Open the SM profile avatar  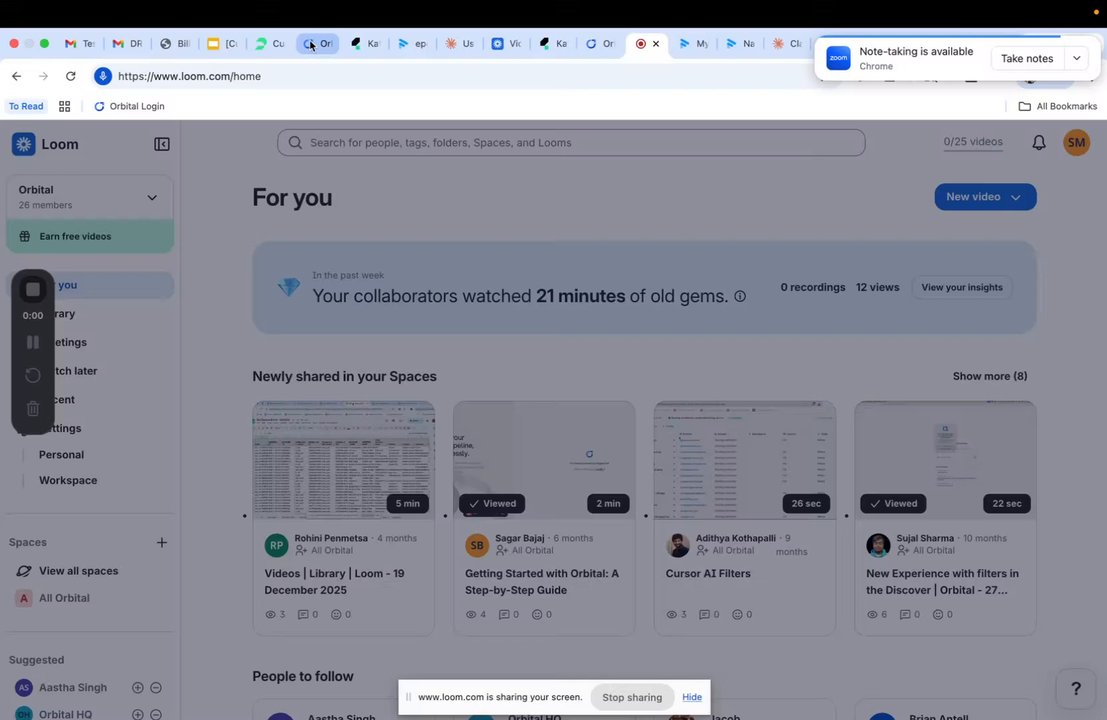coord(1076,143)
